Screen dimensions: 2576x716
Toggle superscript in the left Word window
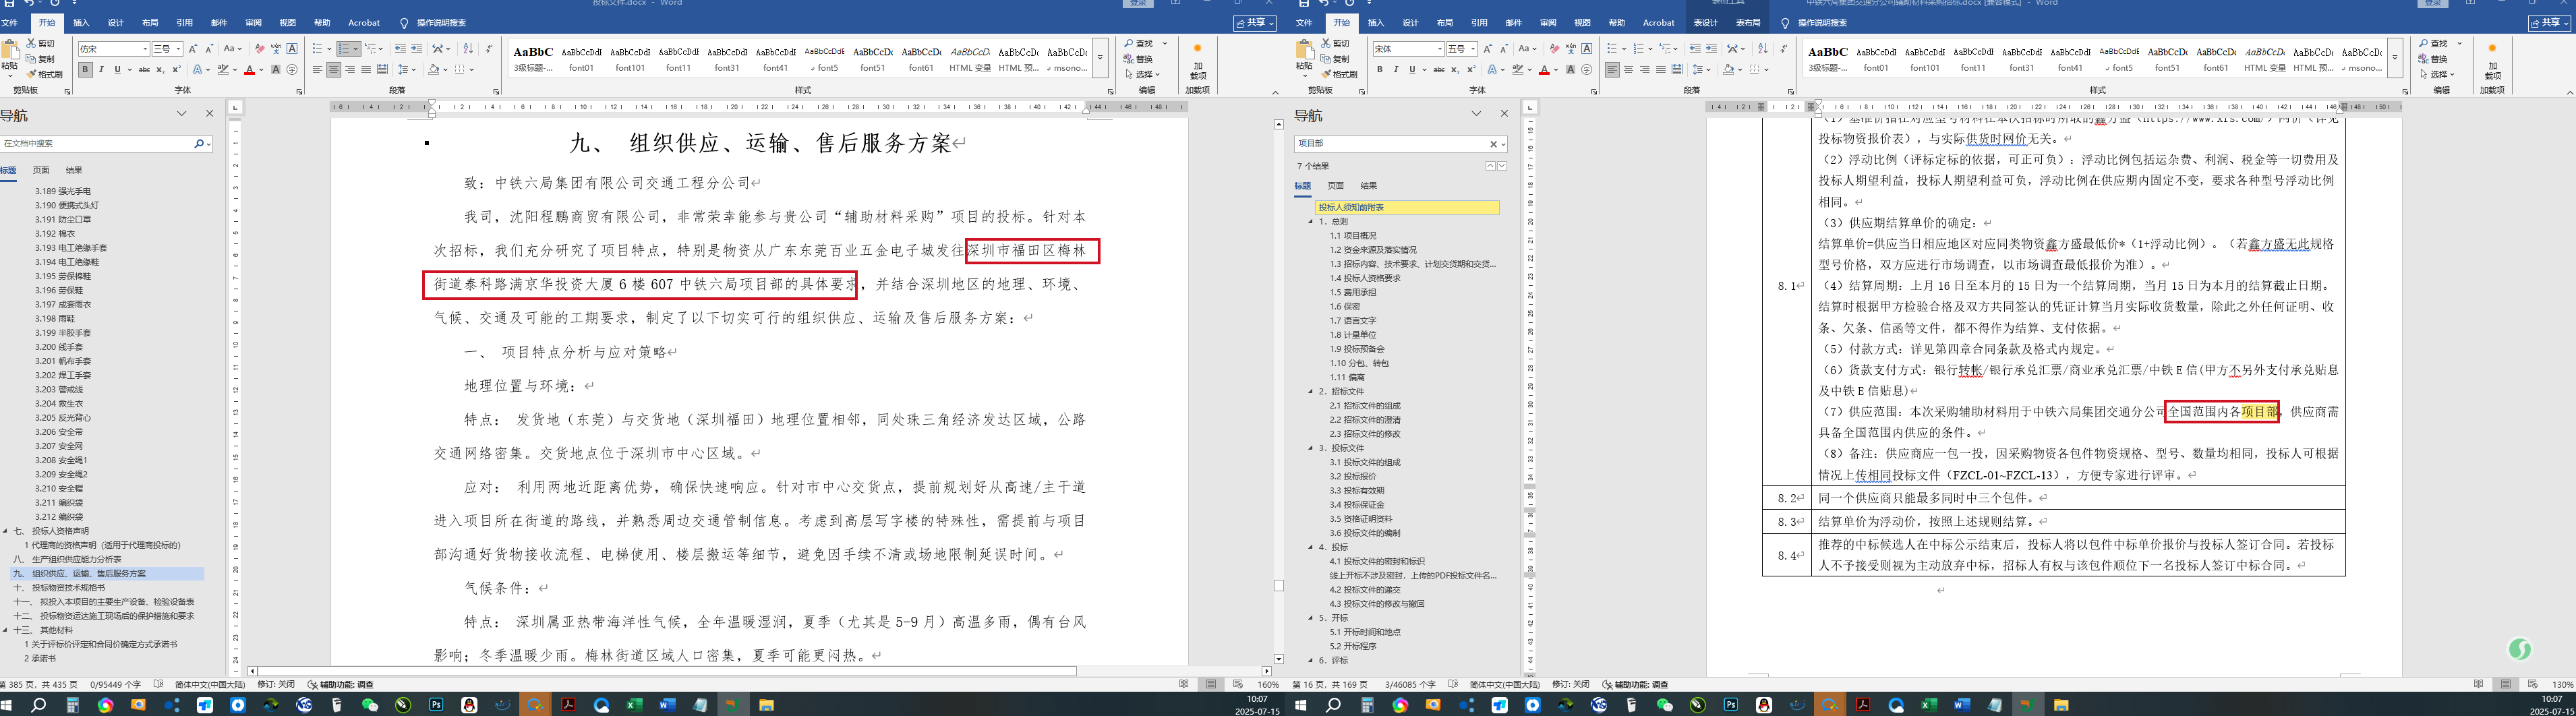click(177, 70)
